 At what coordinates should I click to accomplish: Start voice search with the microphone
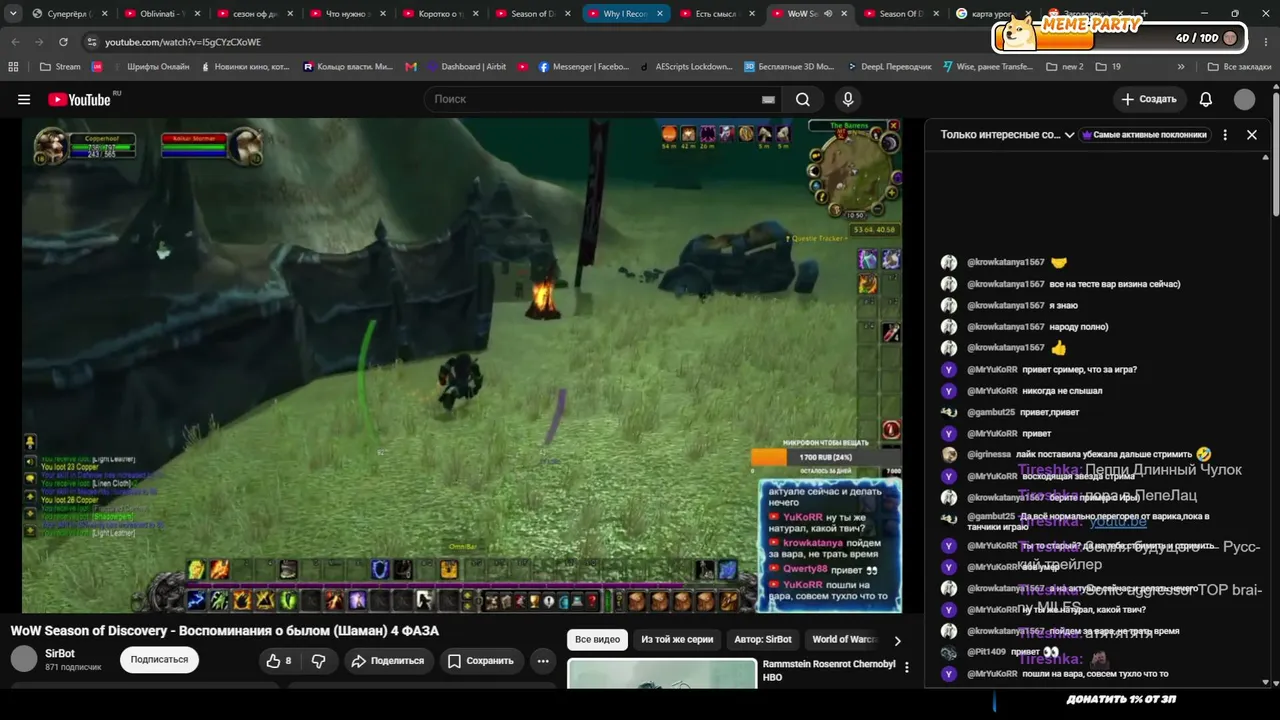(x=848, y=99)
